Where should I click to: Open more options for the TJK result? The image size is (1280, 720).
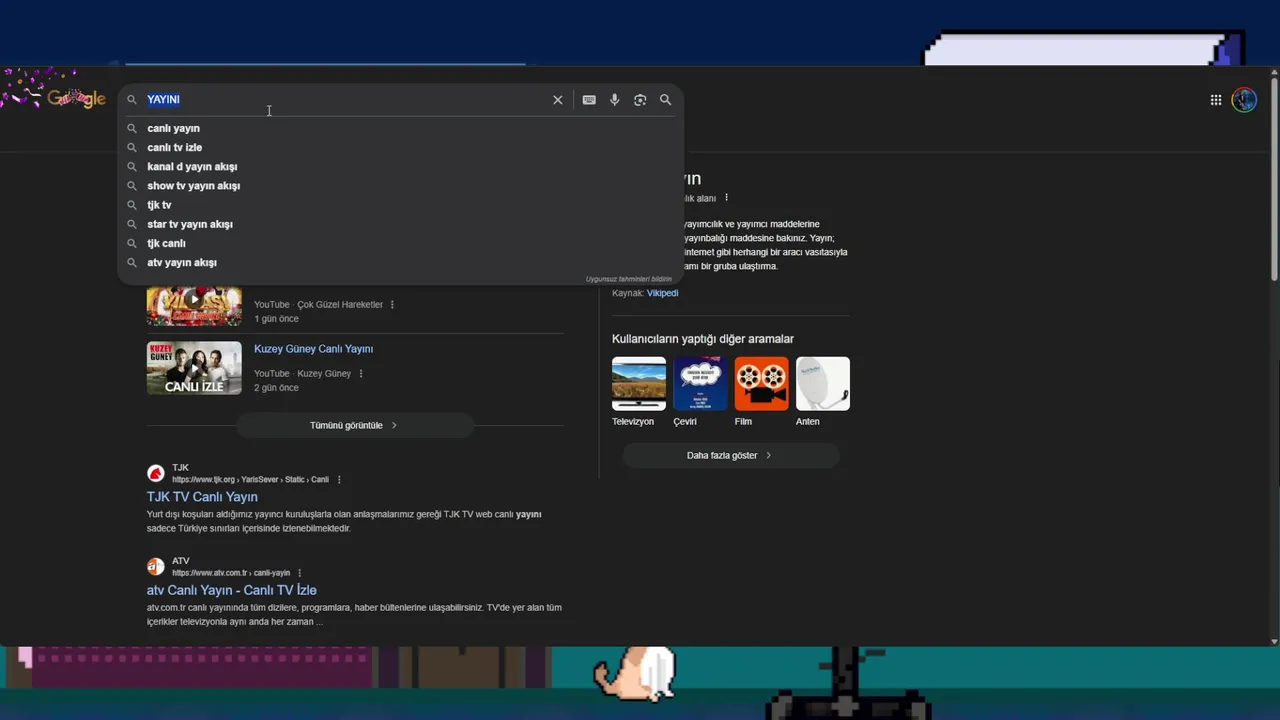click(339, 480)
